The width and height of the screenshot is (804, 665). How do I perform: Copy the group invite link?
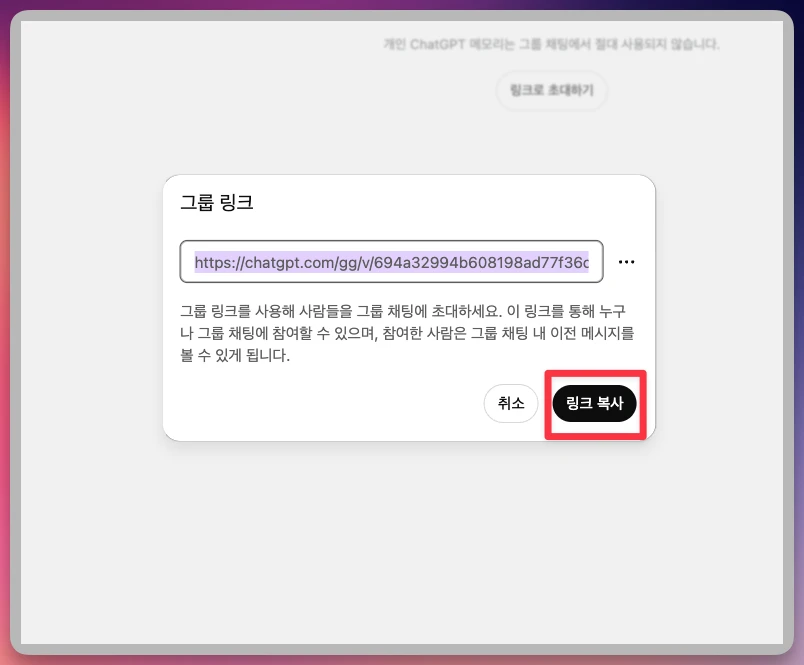tap(594, 403)
